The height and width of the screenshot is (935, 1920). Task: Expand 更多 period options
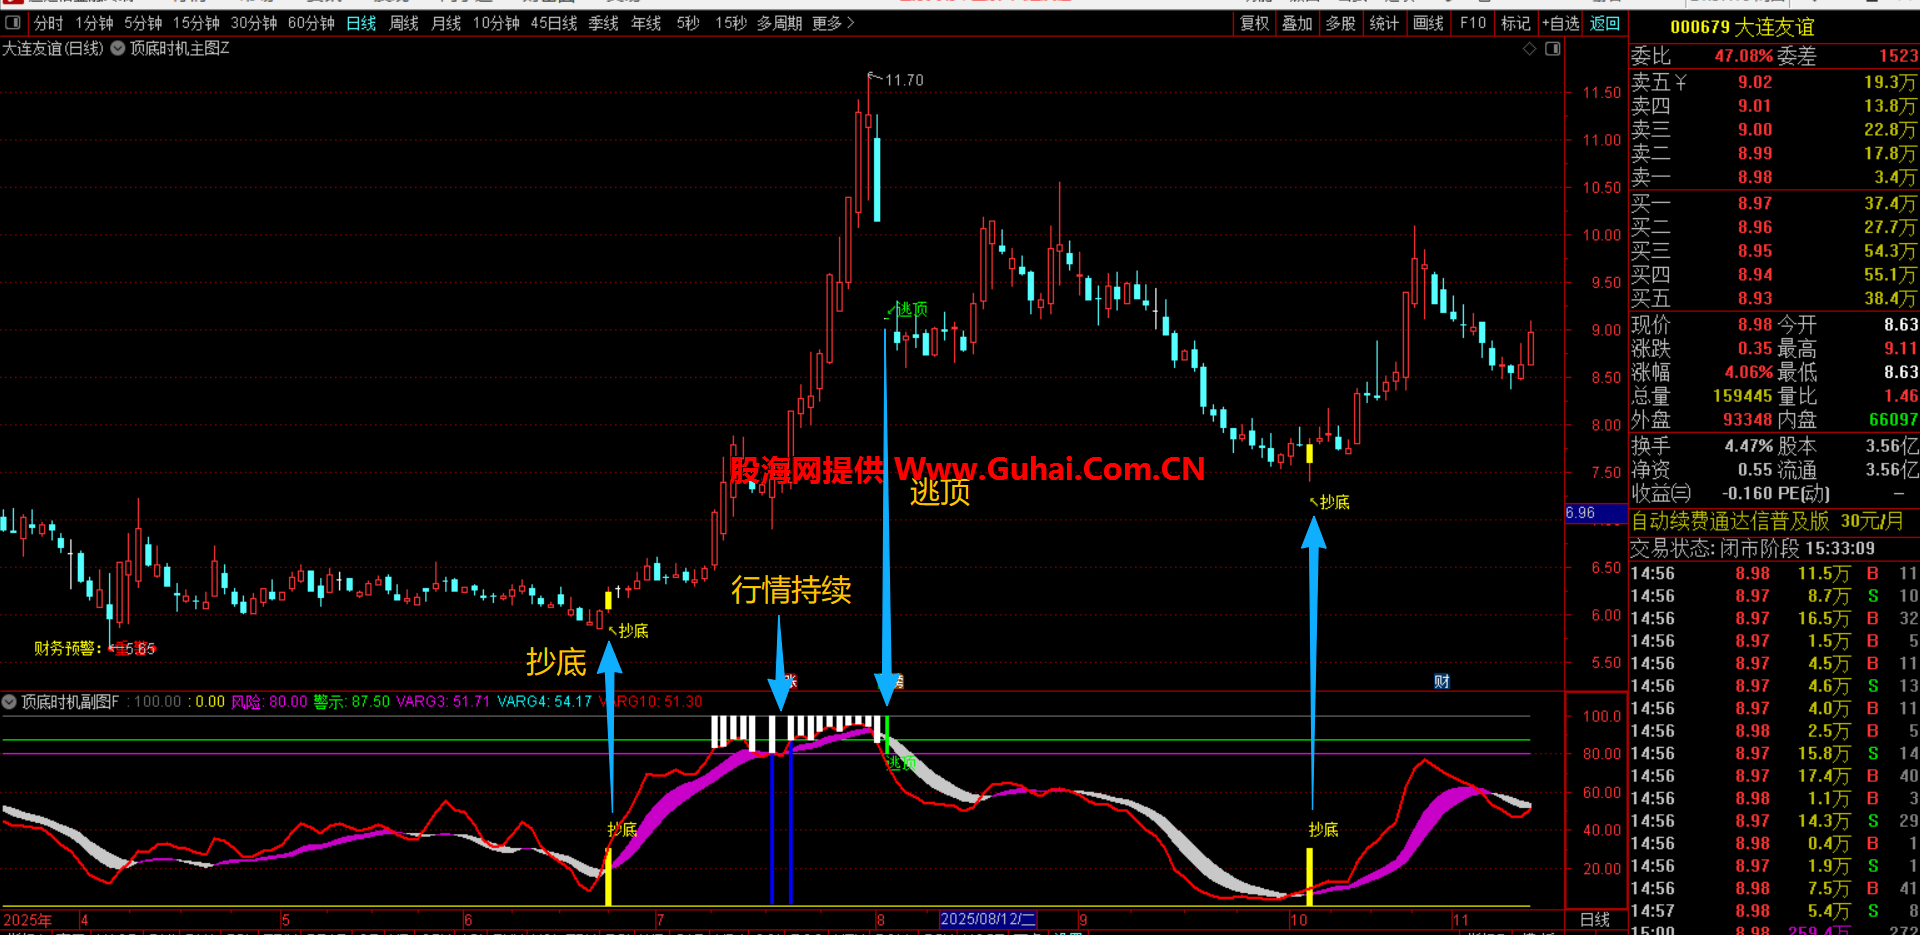click(x=833, y=23)
